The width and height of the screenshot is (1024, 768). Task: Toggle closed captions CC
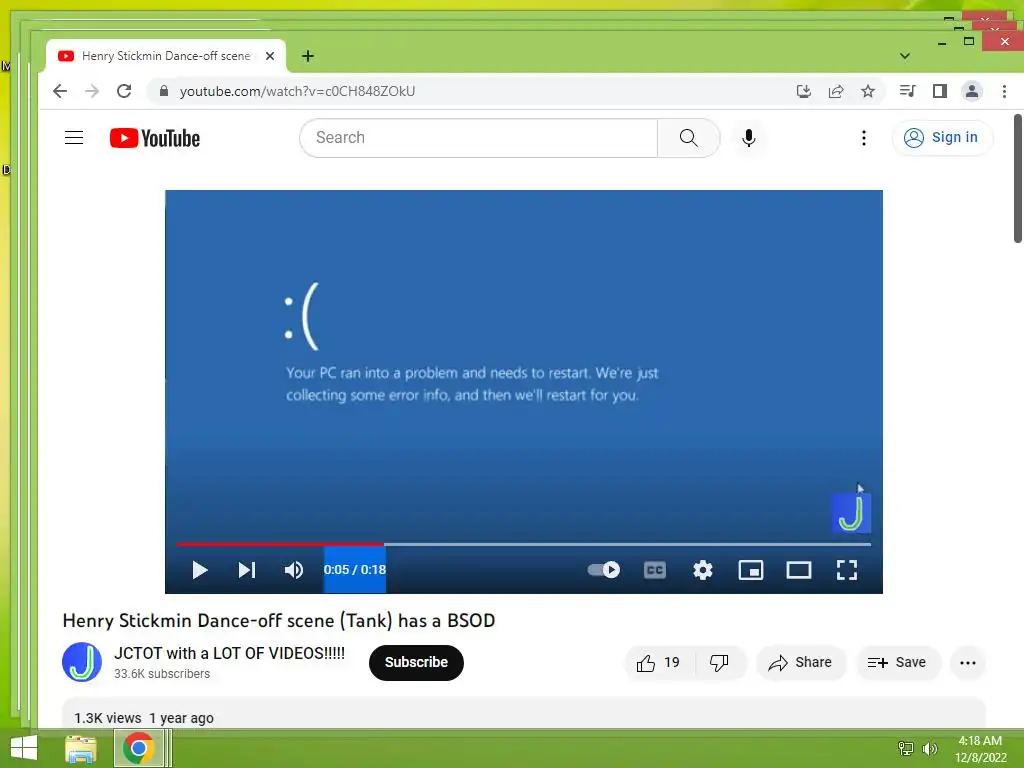tap(655, 570)
